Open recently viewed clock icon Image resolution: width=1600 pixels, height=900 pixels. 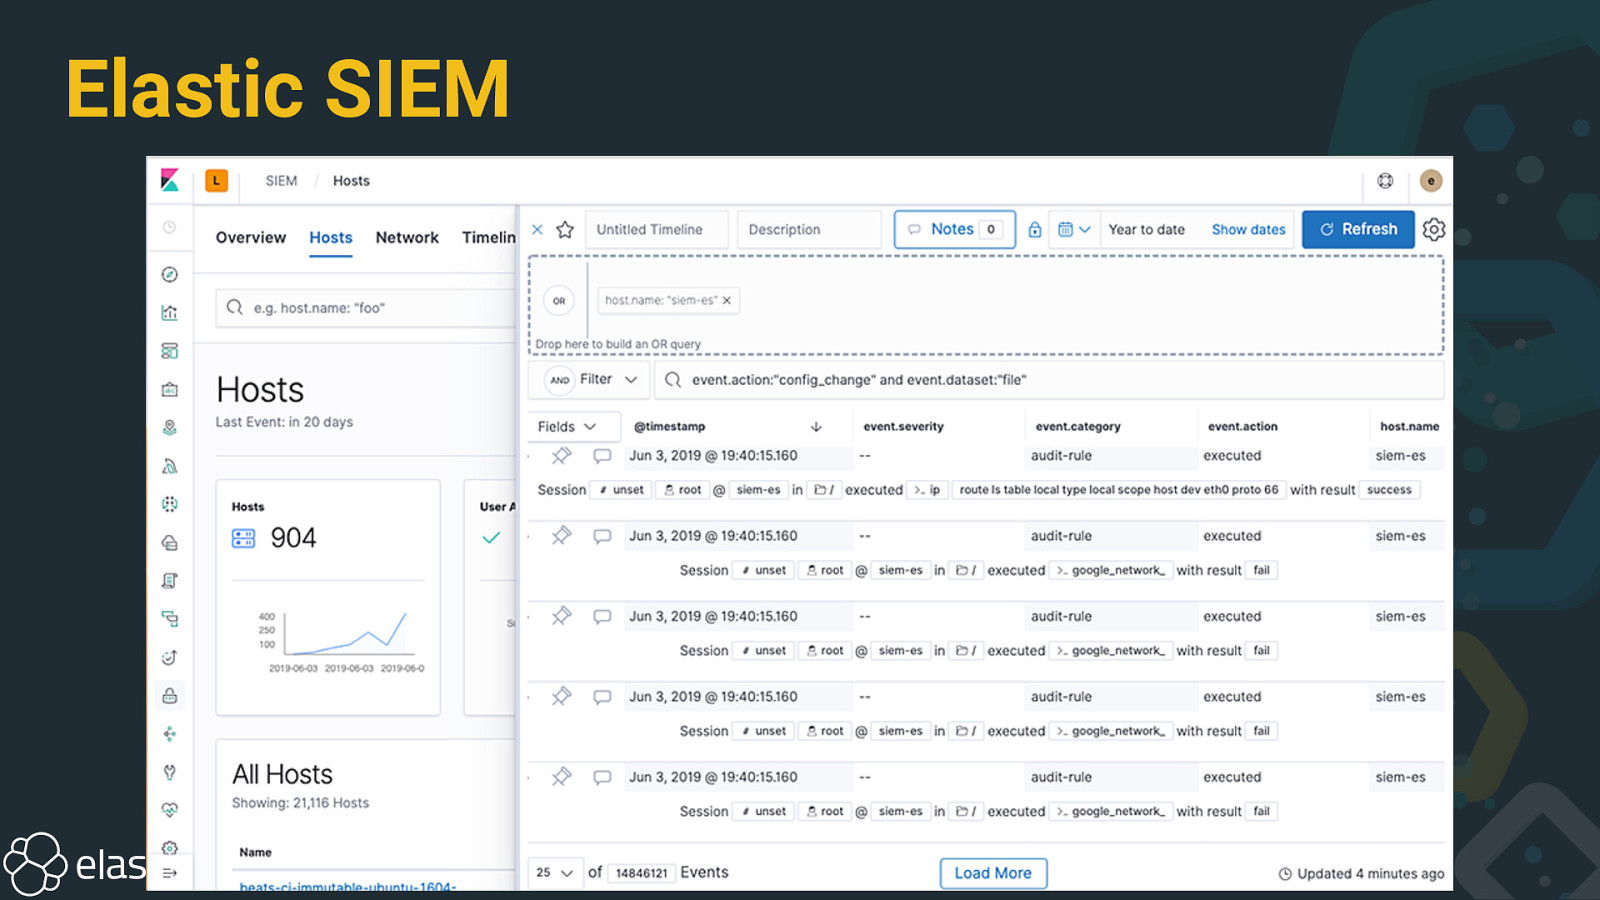pos(170,228)
